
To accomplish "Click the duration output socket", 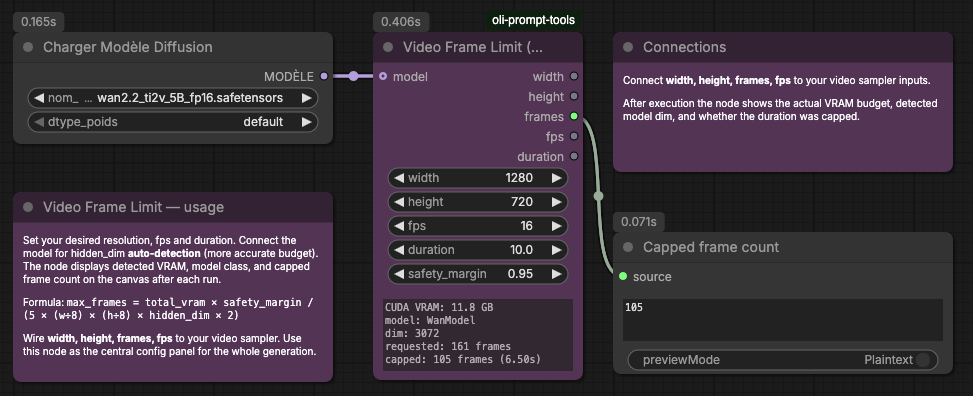I will coord(574,156).
